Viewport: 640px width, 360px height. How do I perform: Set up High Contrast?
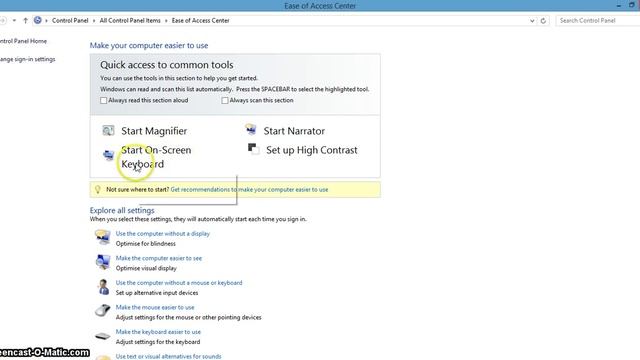click(x=311, y=150)
